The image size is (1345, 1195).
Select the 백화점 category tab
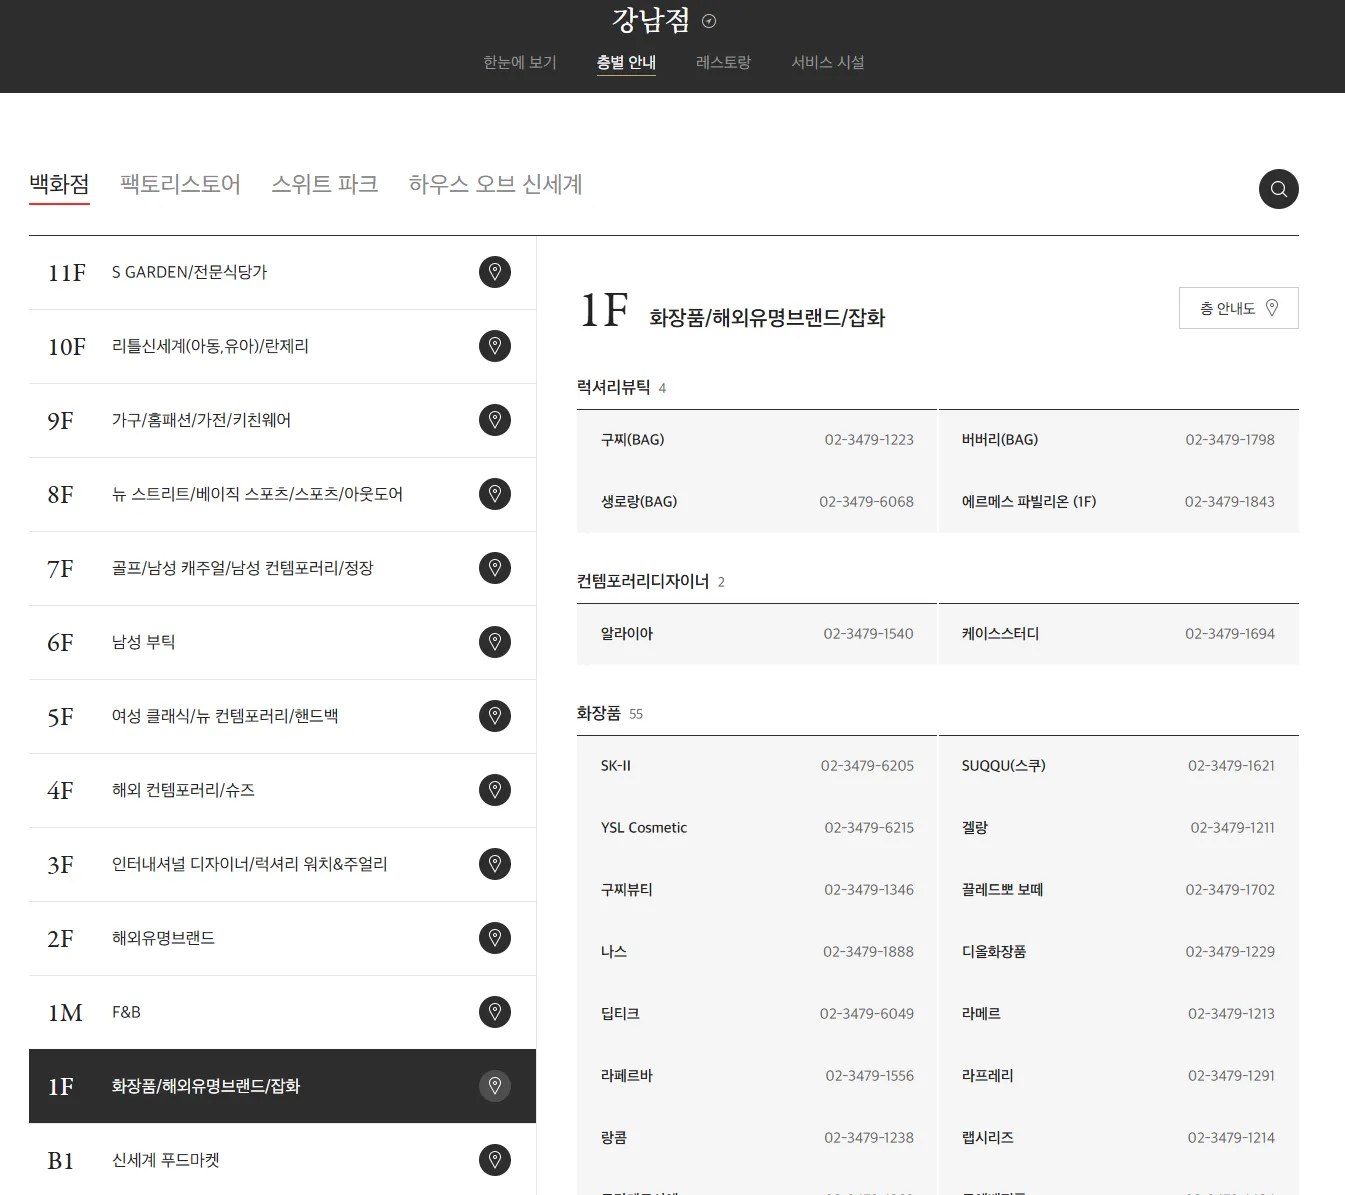pyautogui.click(x=59, y=184)
